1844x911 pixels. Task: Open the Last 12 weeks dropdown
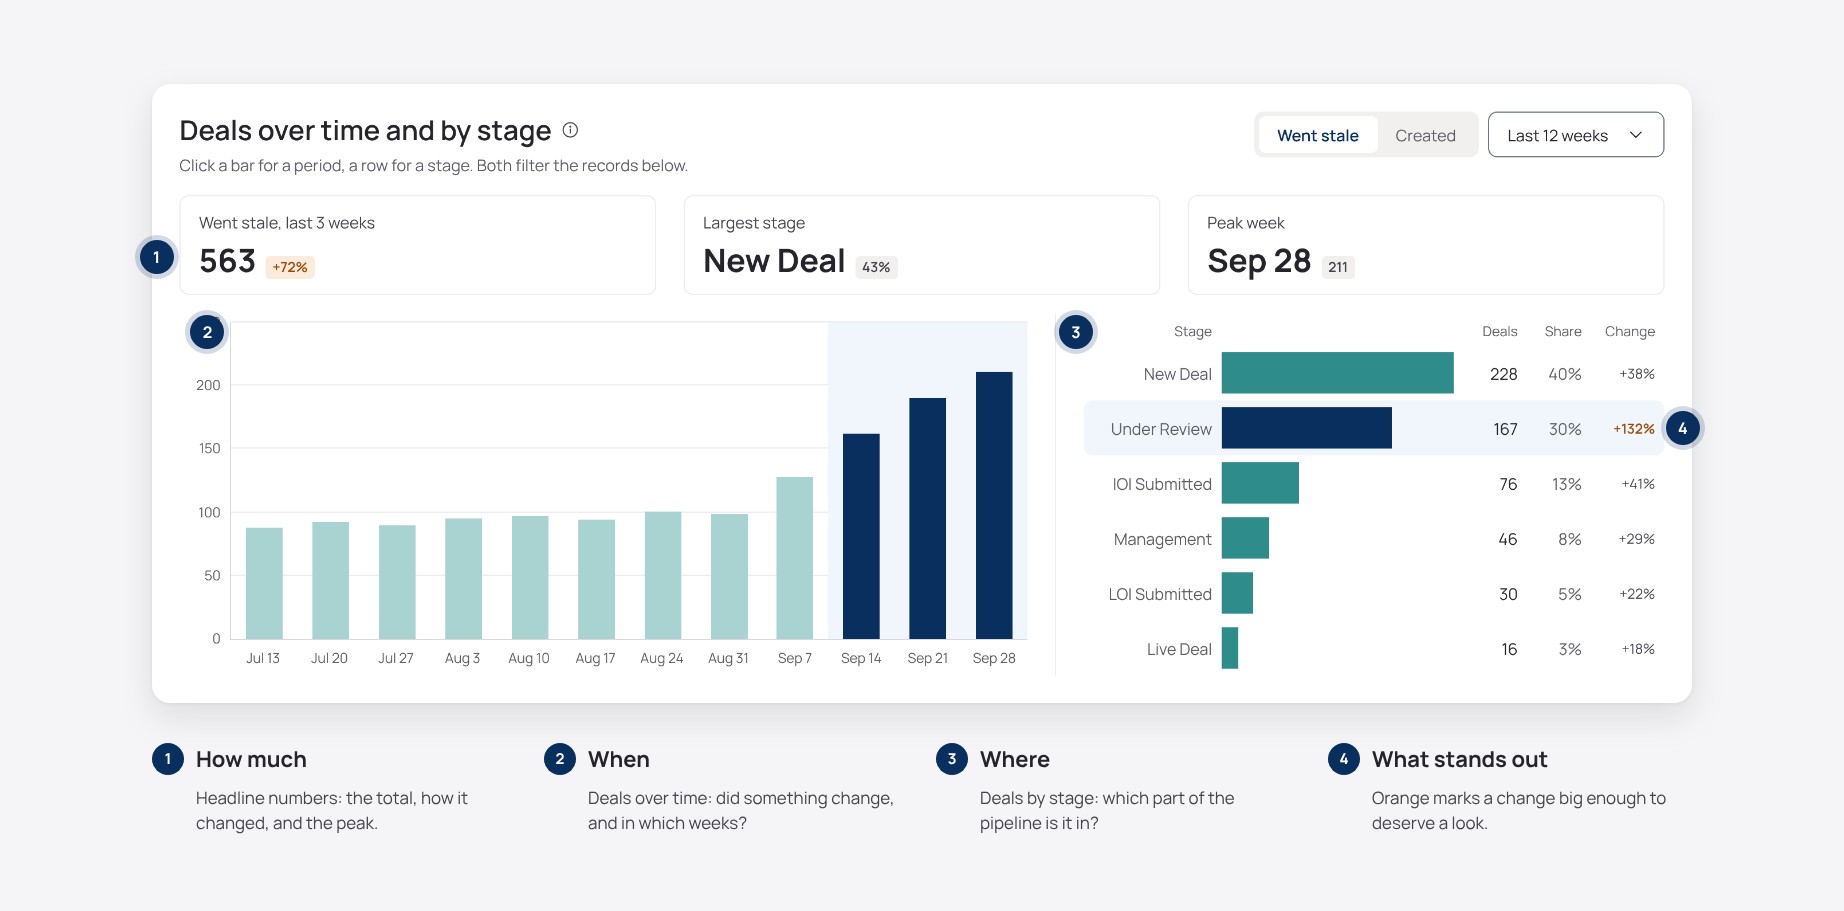[1575, 135]
